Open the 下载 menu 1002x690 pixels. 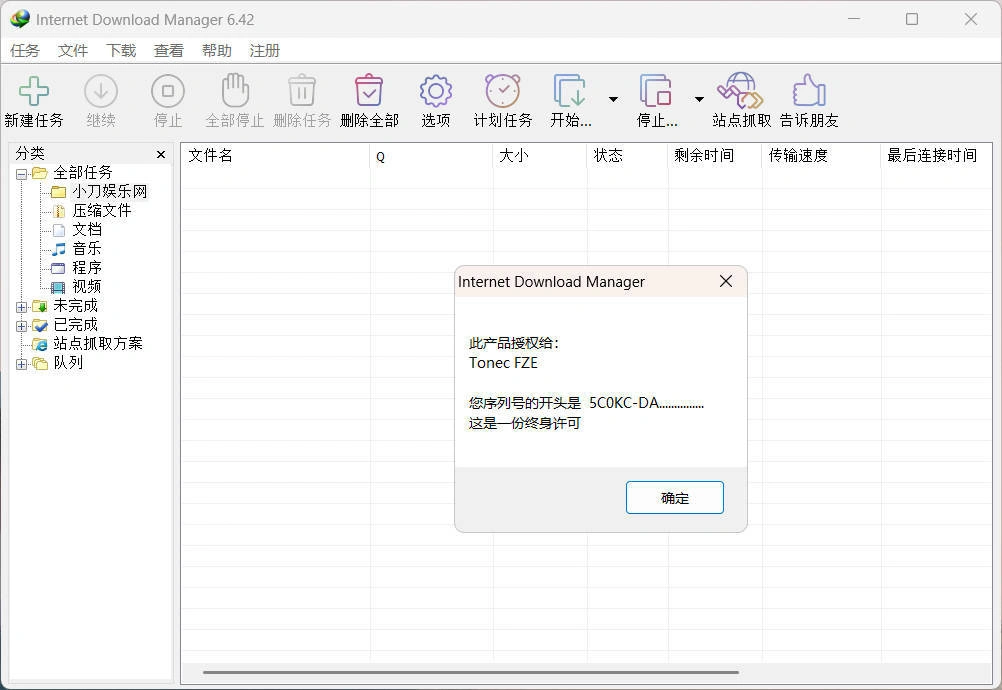point(120,50)
